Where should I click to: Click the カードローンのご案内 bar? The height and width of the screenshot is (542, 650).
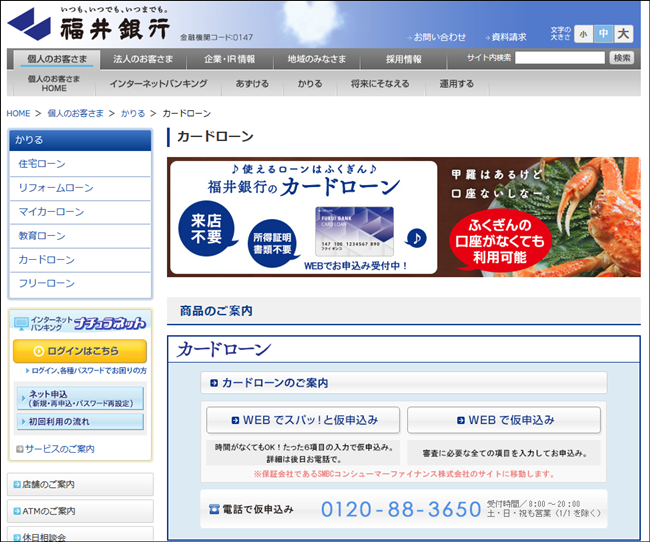point(404,383)
